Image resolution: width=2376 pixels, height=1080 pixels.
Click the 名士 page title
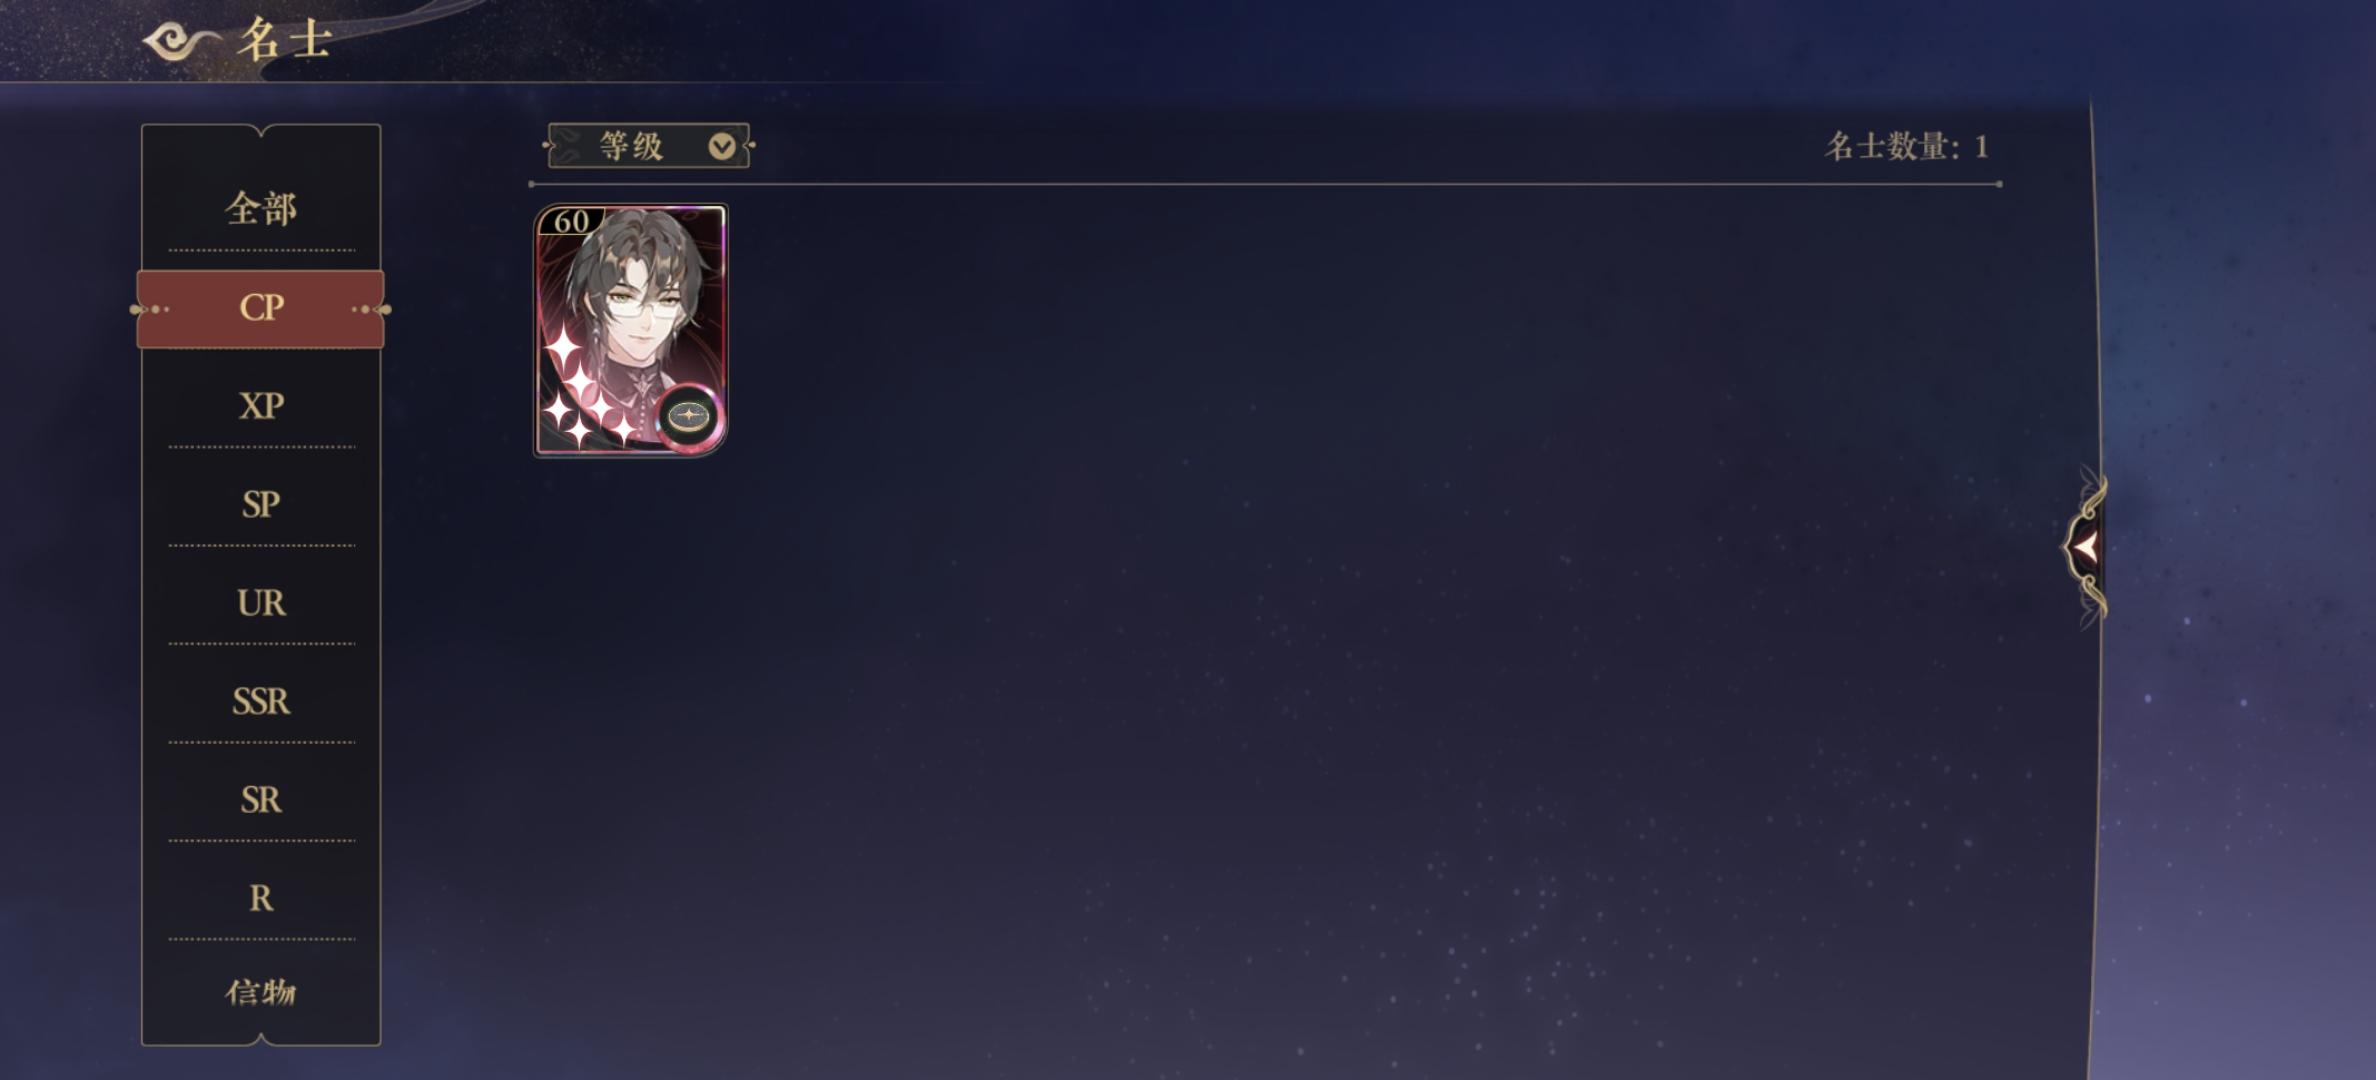(284, 41)
